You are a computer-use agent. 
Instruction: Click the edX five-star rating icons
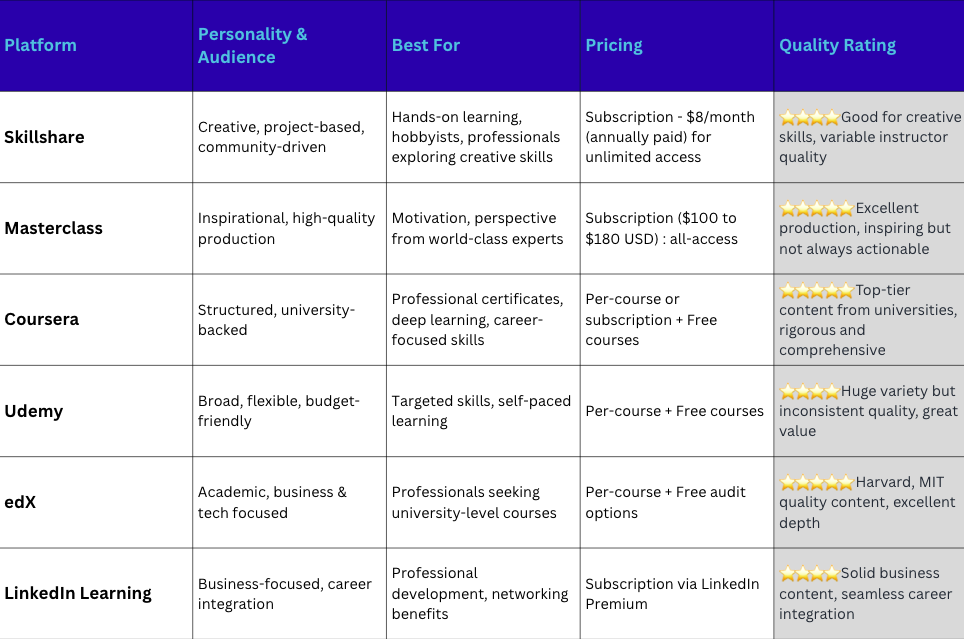(816, 482)
